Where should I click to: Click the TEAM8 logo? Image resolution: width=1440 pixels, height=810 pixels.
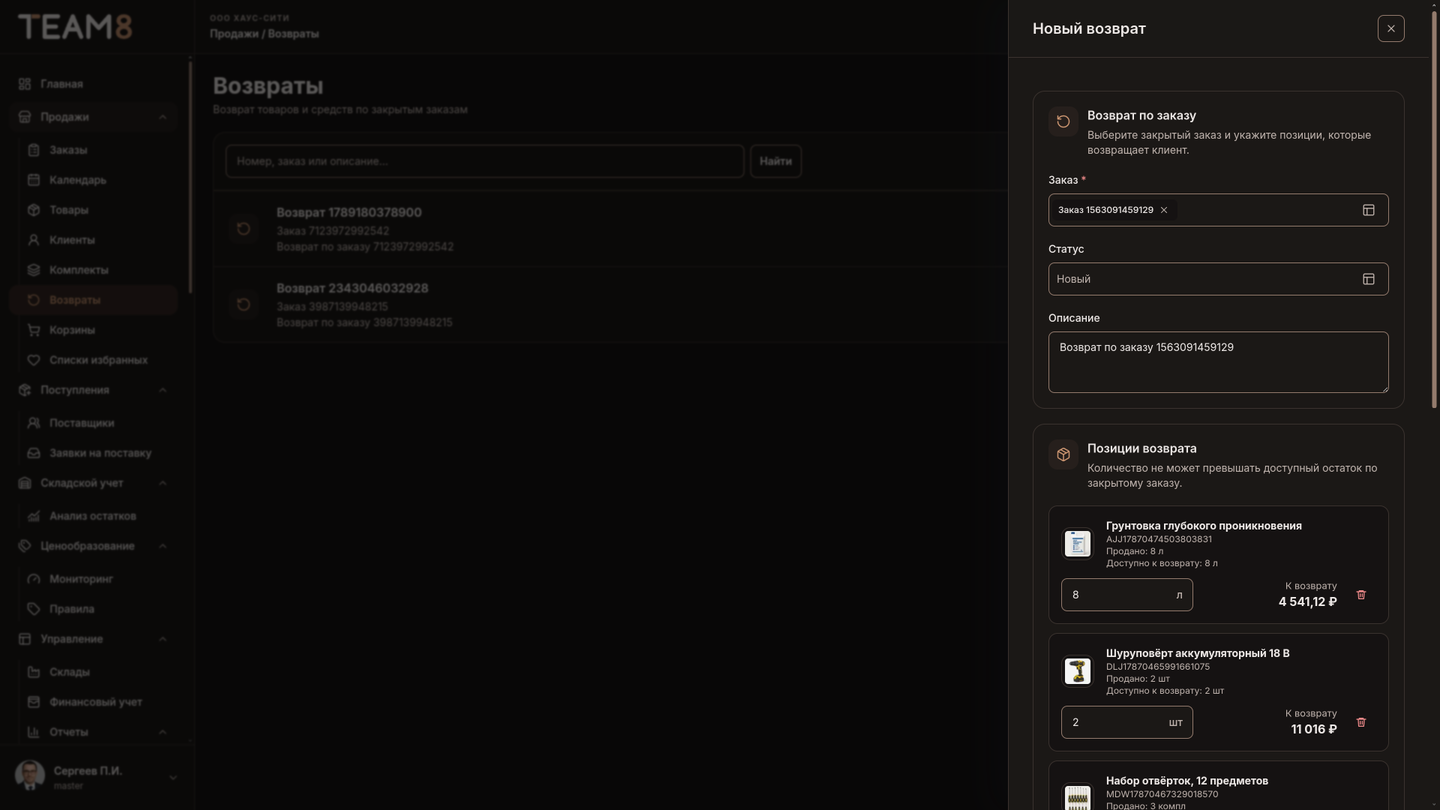pos(75,27)
